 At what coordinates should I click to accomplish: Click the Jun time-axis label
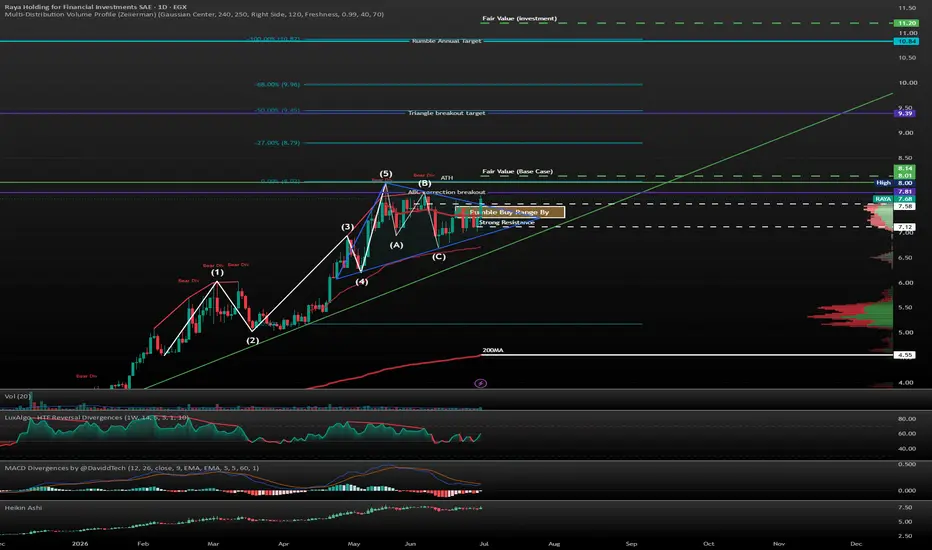click(410, 543)
